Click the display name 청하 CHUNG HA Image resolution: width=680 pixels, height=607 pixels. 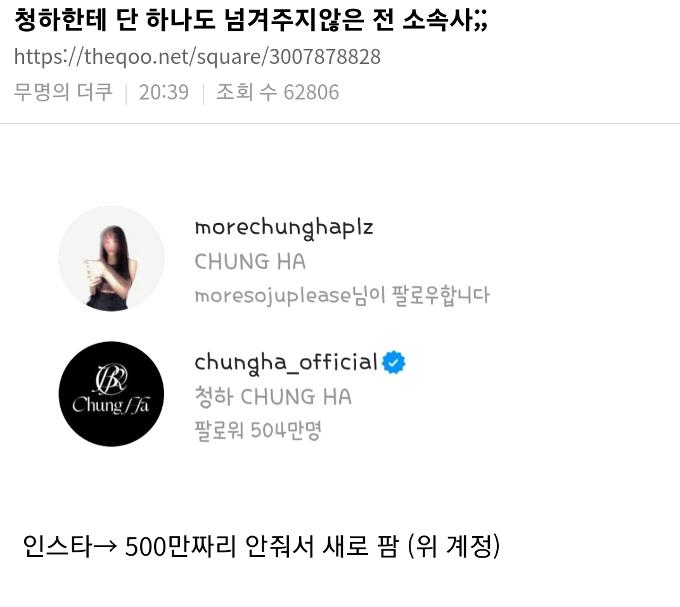click(x=273, y=397)
